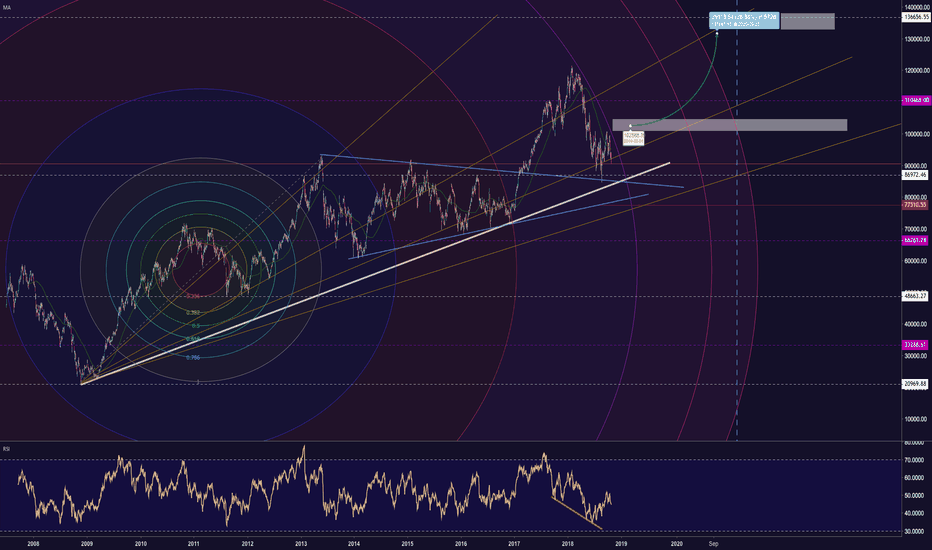The width and height of the screenshot is (932, 550).
Task: Click the 2013 label on time axis
Action: [301, 543]
